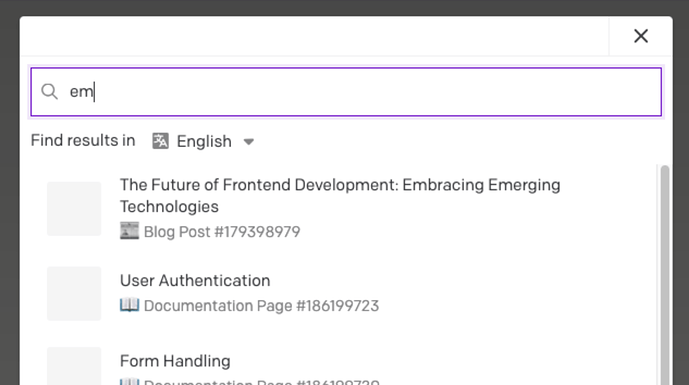689x385 pixels.
Task: Click the Find results in label
Action: click(83, 141)
